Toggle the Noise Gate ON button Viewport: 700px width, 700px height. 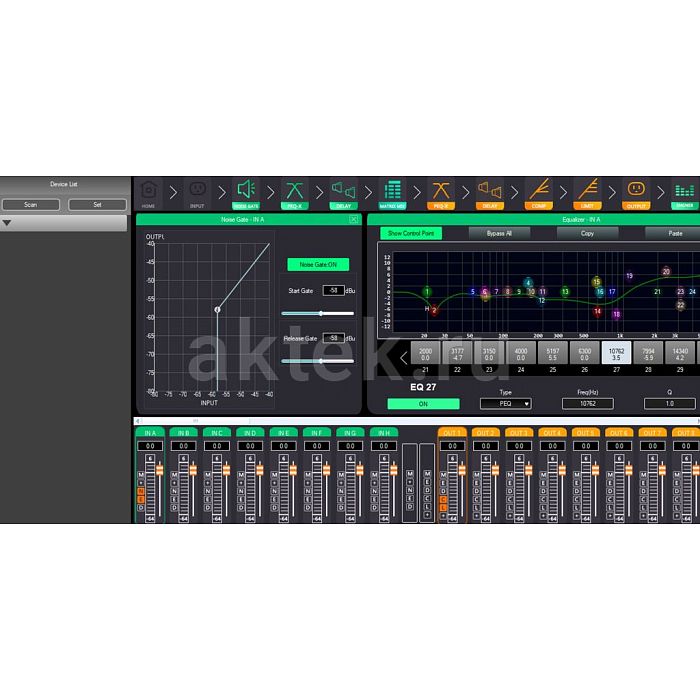[x=318, y=264]
